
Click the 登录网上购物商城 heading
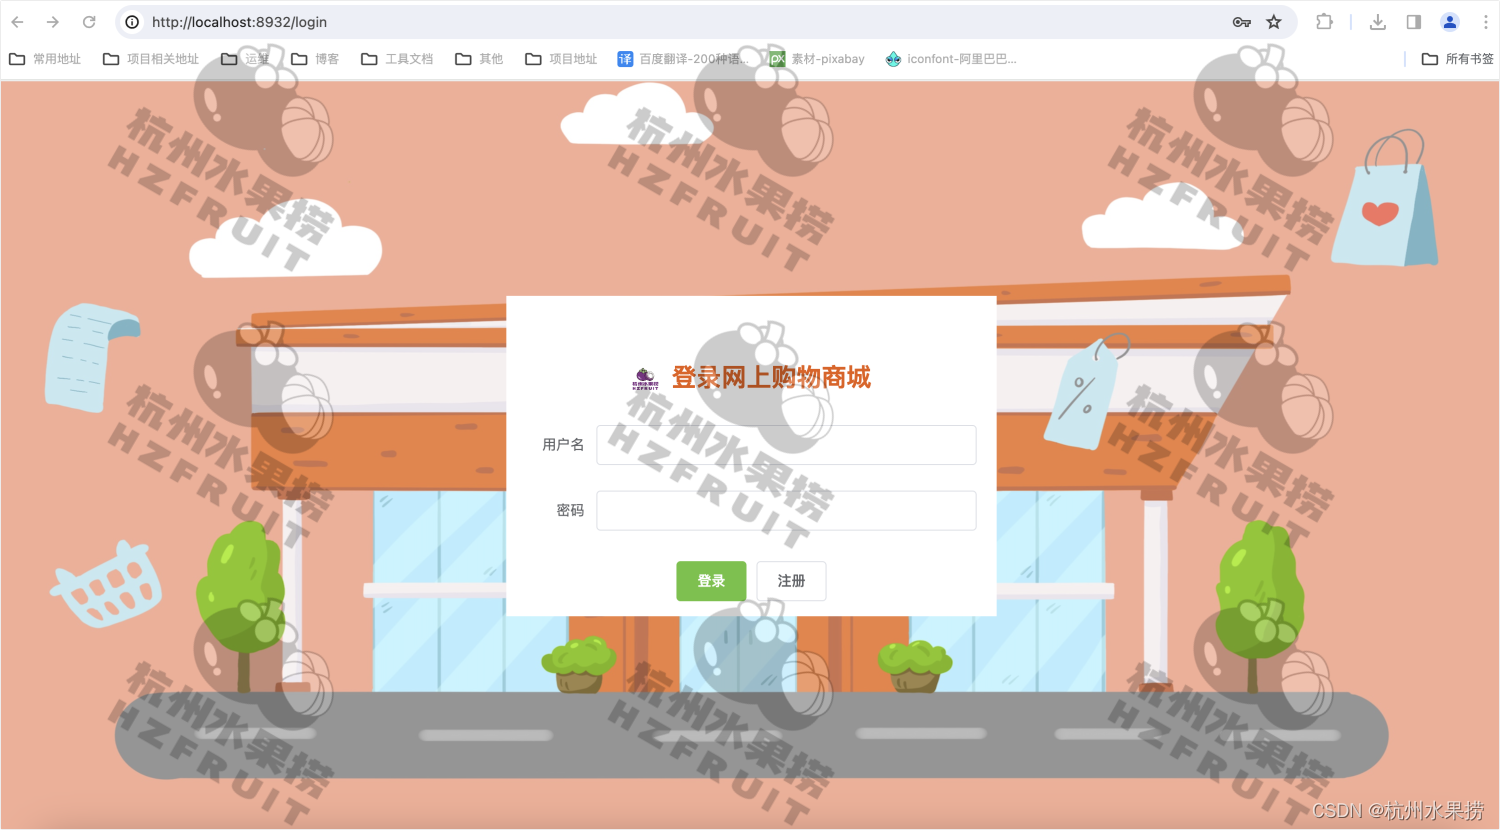pos(771,377)
